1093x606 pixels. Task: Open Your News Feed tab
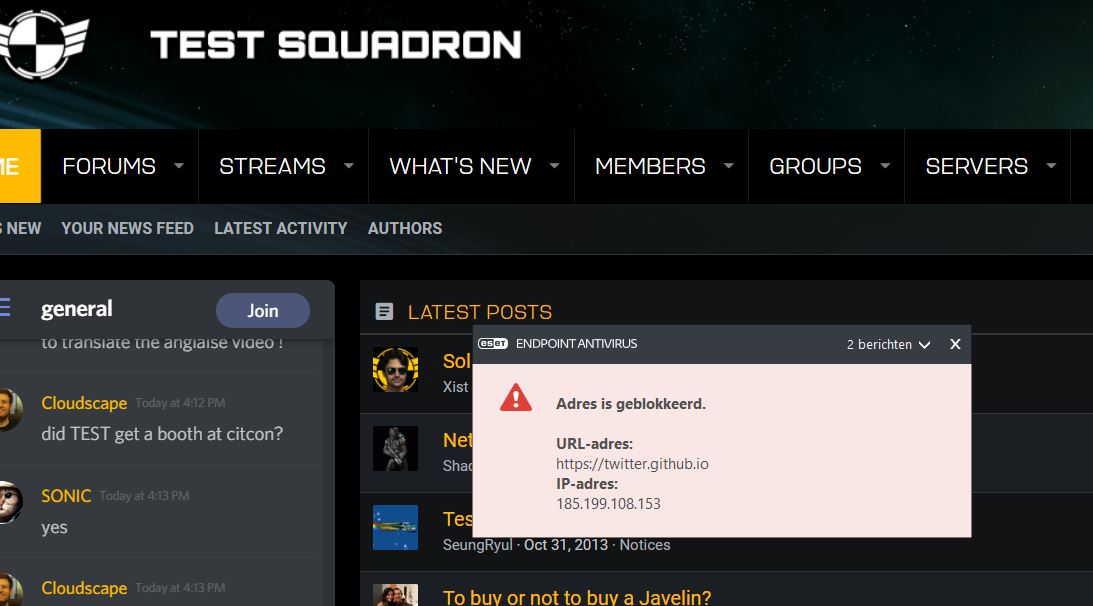(x=127, y=228)
